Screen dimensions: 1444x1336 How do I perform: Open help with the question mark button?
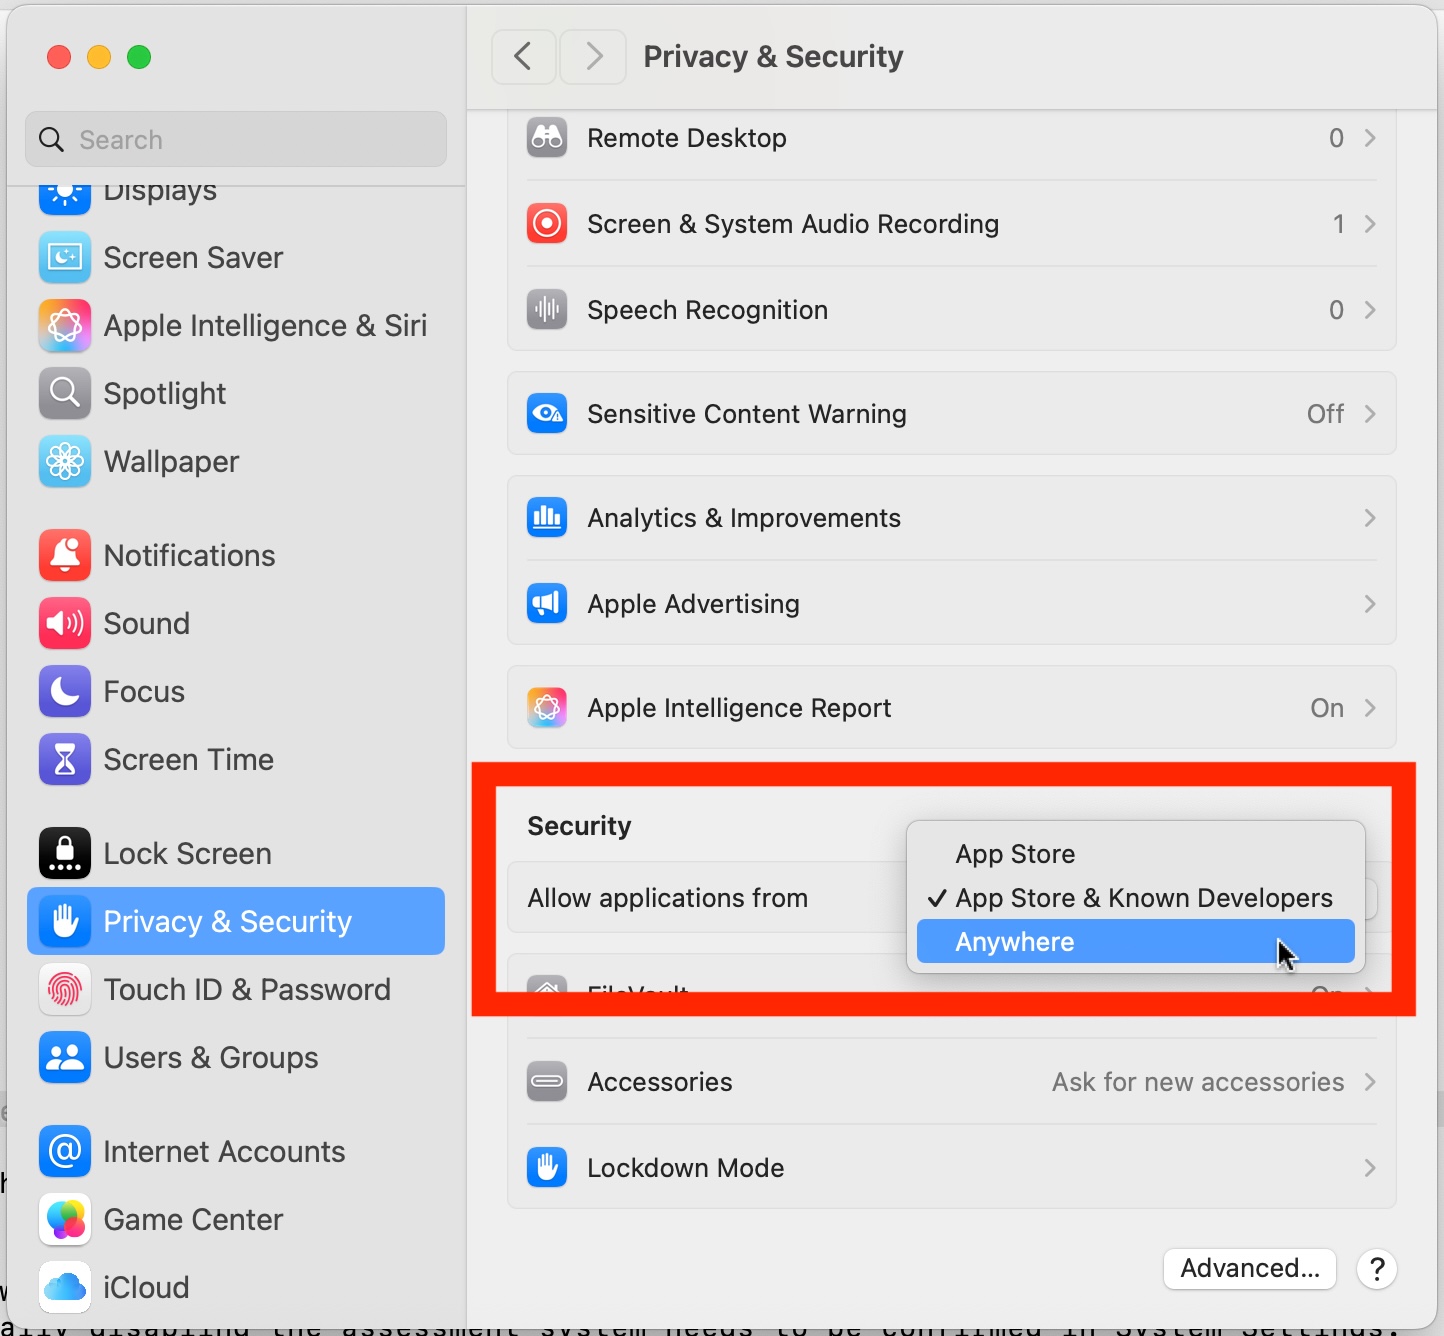pos(1377,1269)
